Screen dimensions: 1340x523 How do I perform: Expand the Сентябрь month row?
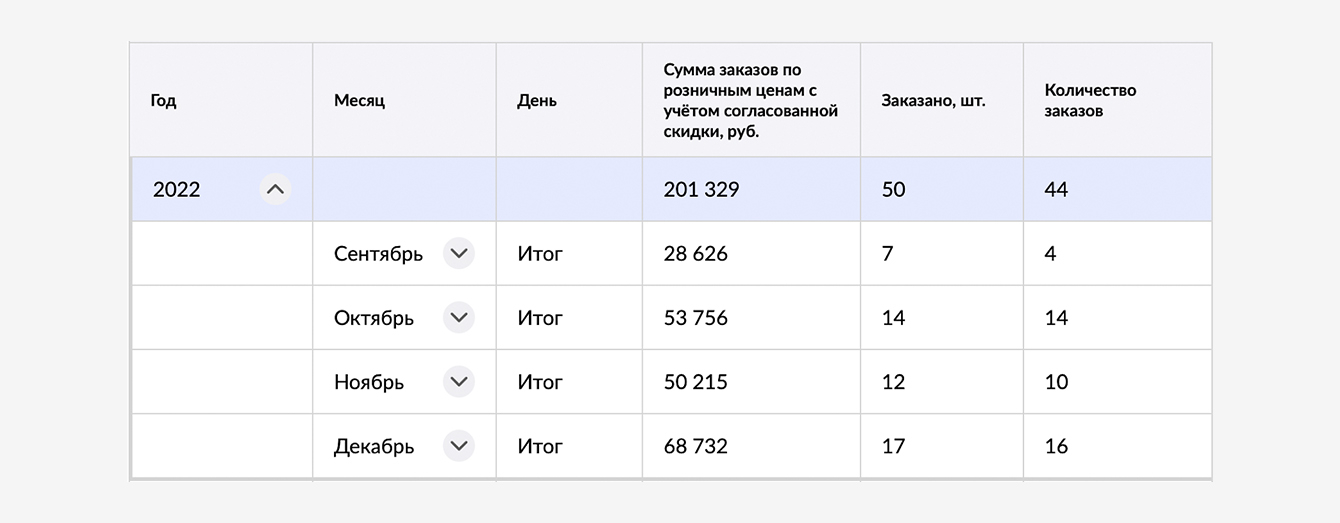[x=459, y=254]
